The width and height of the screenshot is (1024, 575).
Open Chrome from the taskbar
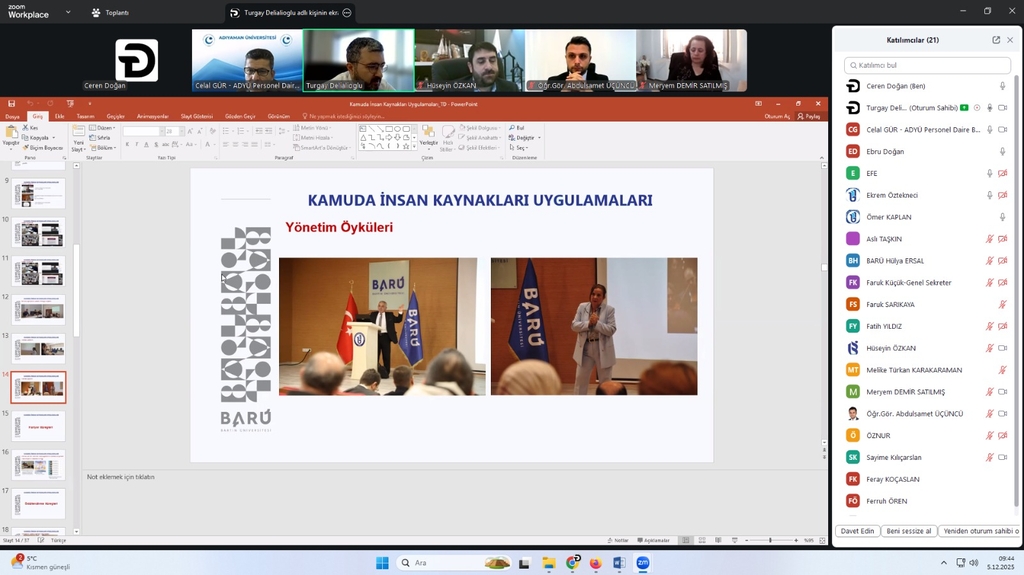point(573,563)
